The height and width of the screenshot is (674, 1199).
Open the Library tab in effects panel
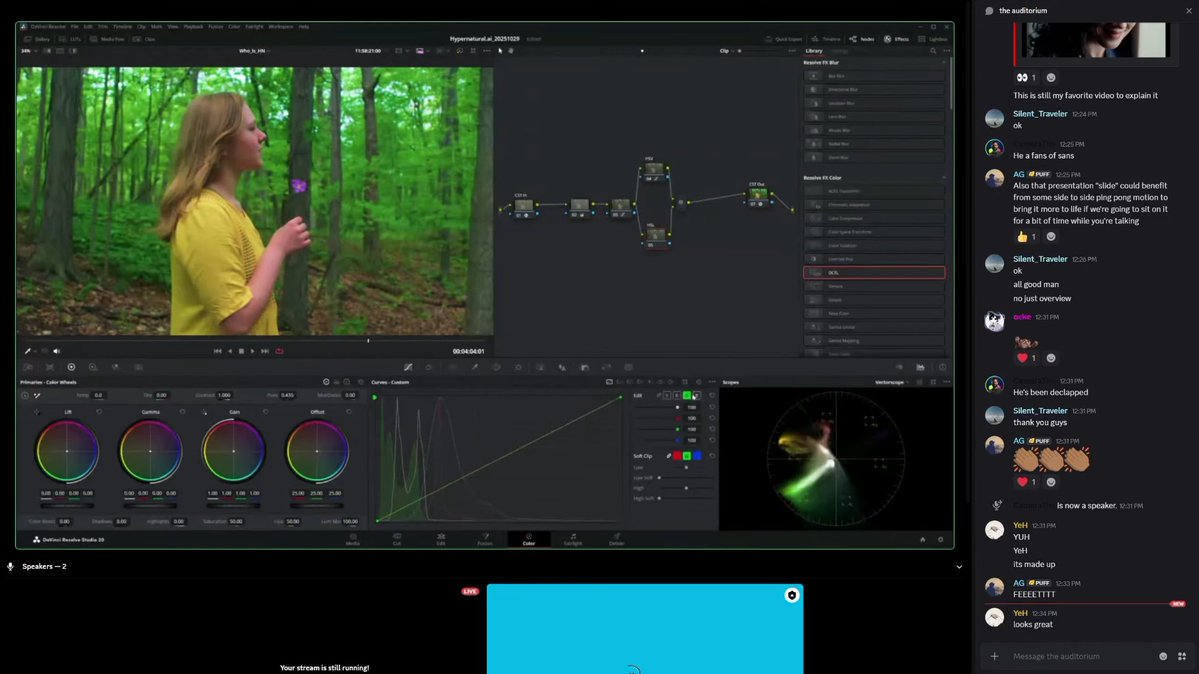pos(814,51)
